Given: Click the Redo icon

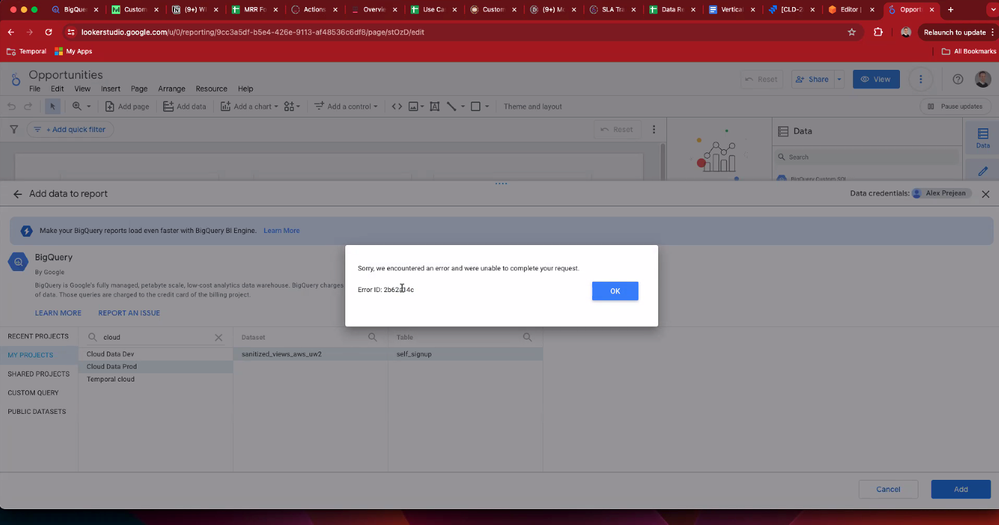Looking at the screenshot, I should [x=28, y=106].
